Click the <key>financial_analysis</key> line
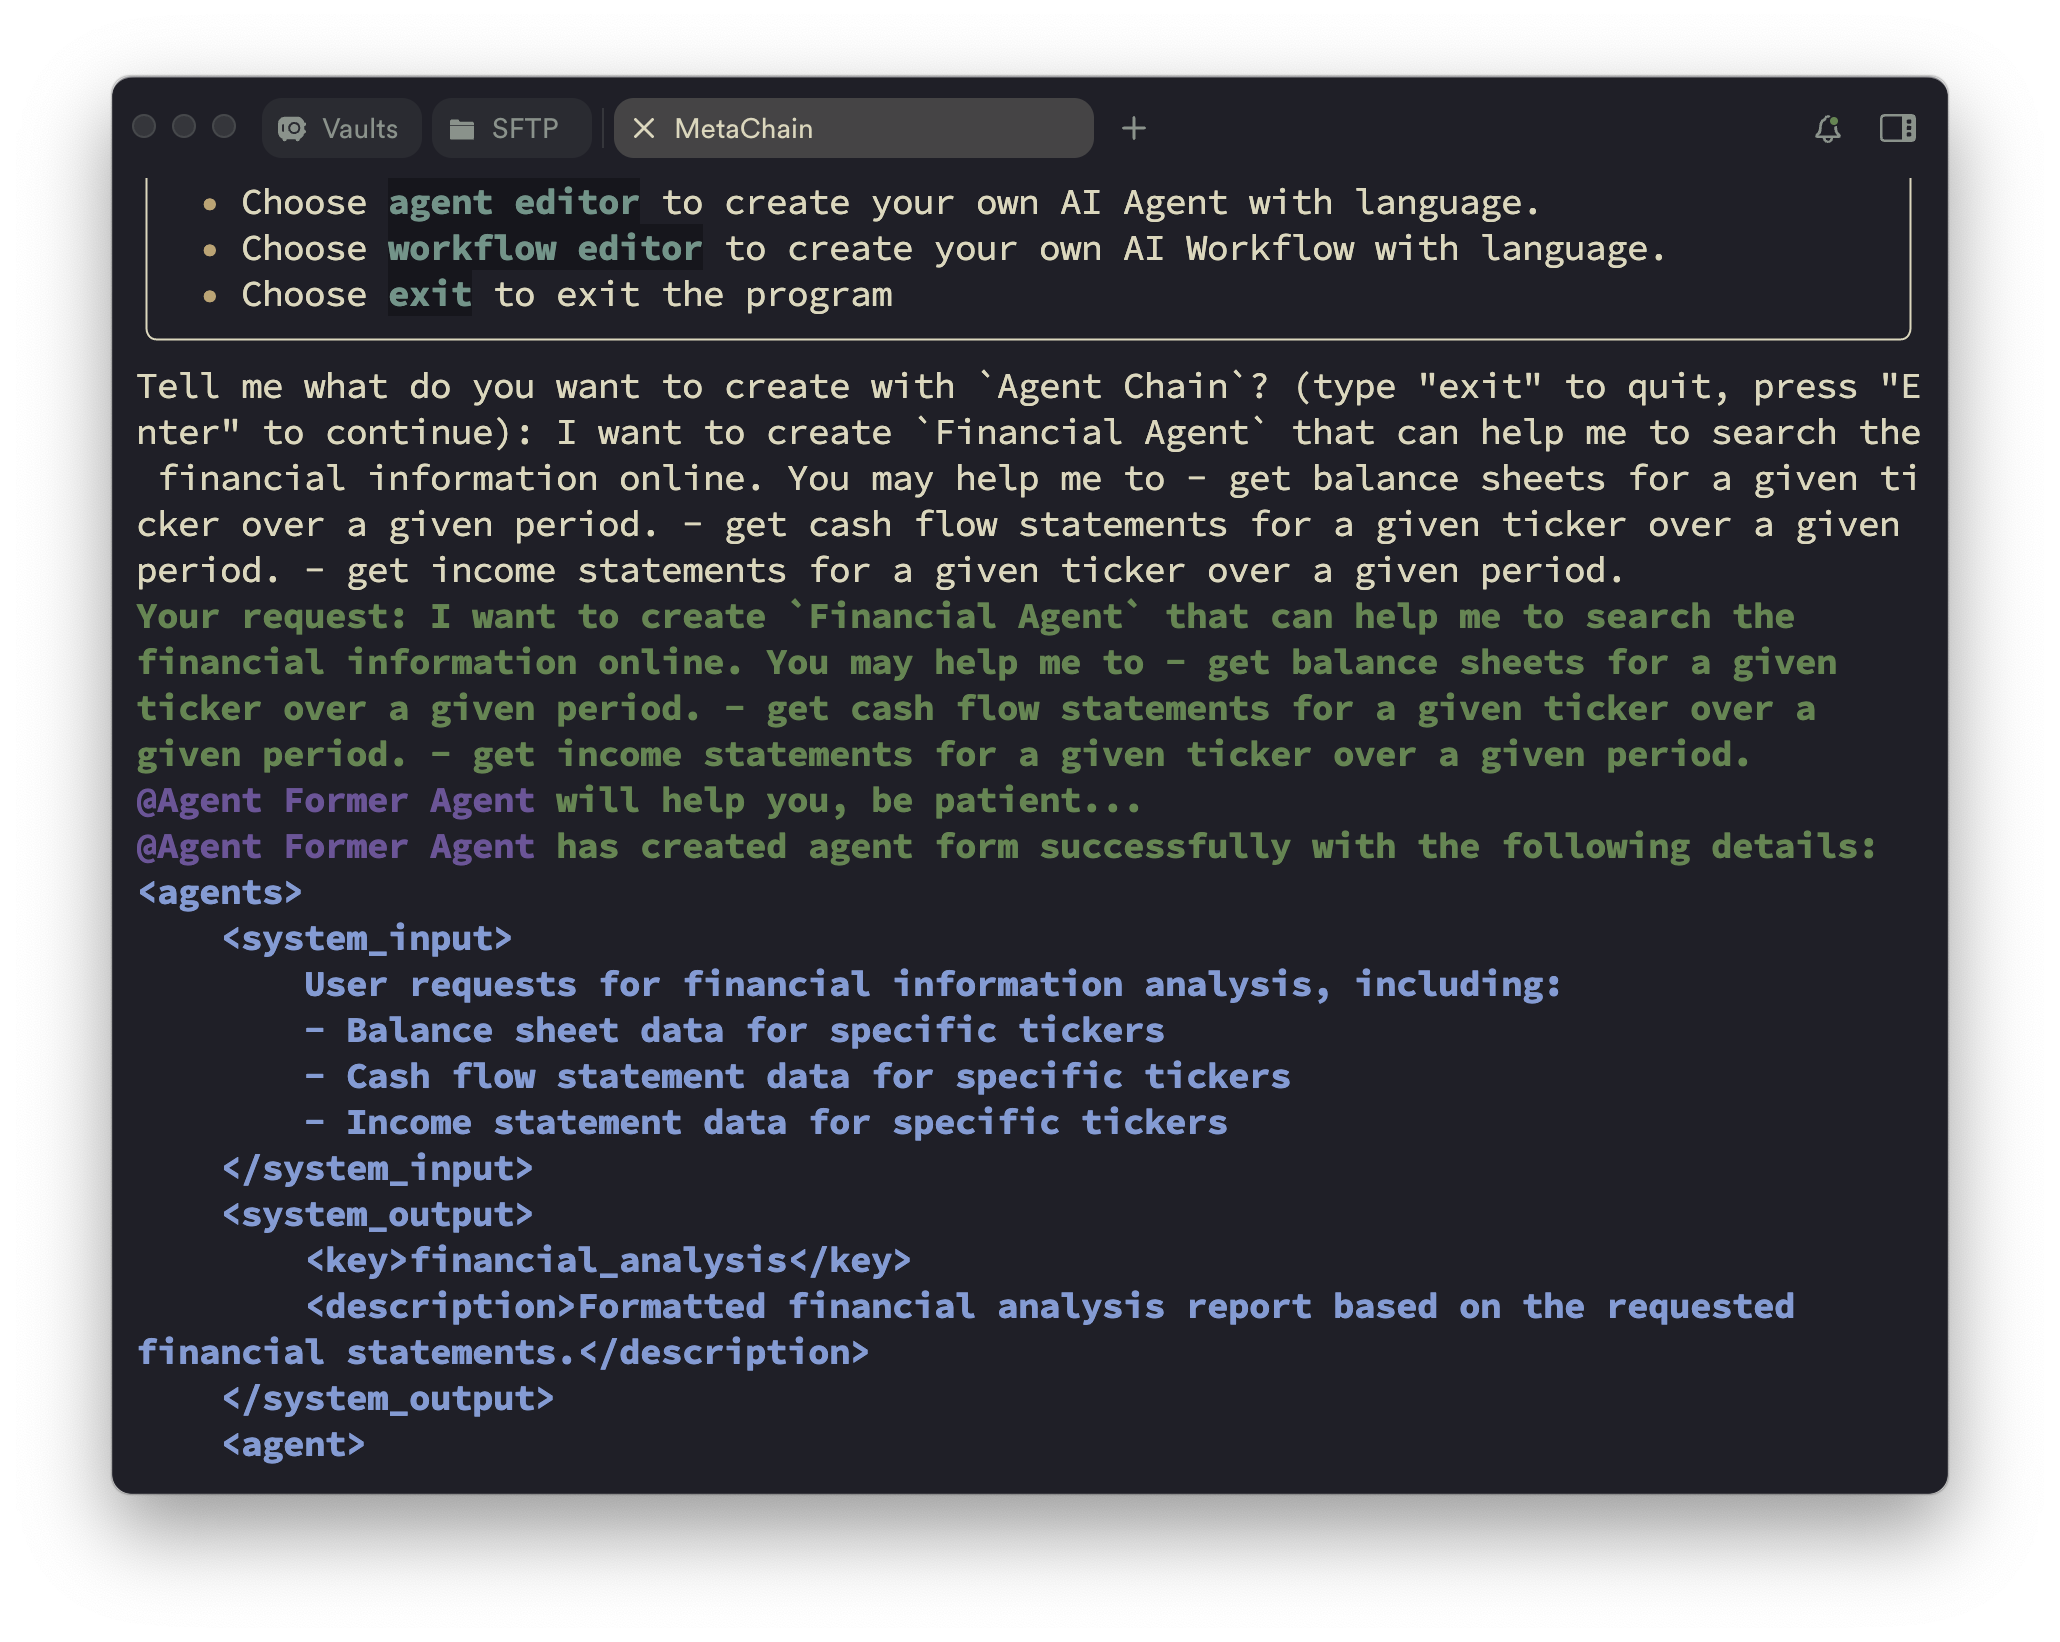This screenshot has height=1642, width=2060. [x=608, y=1261]
